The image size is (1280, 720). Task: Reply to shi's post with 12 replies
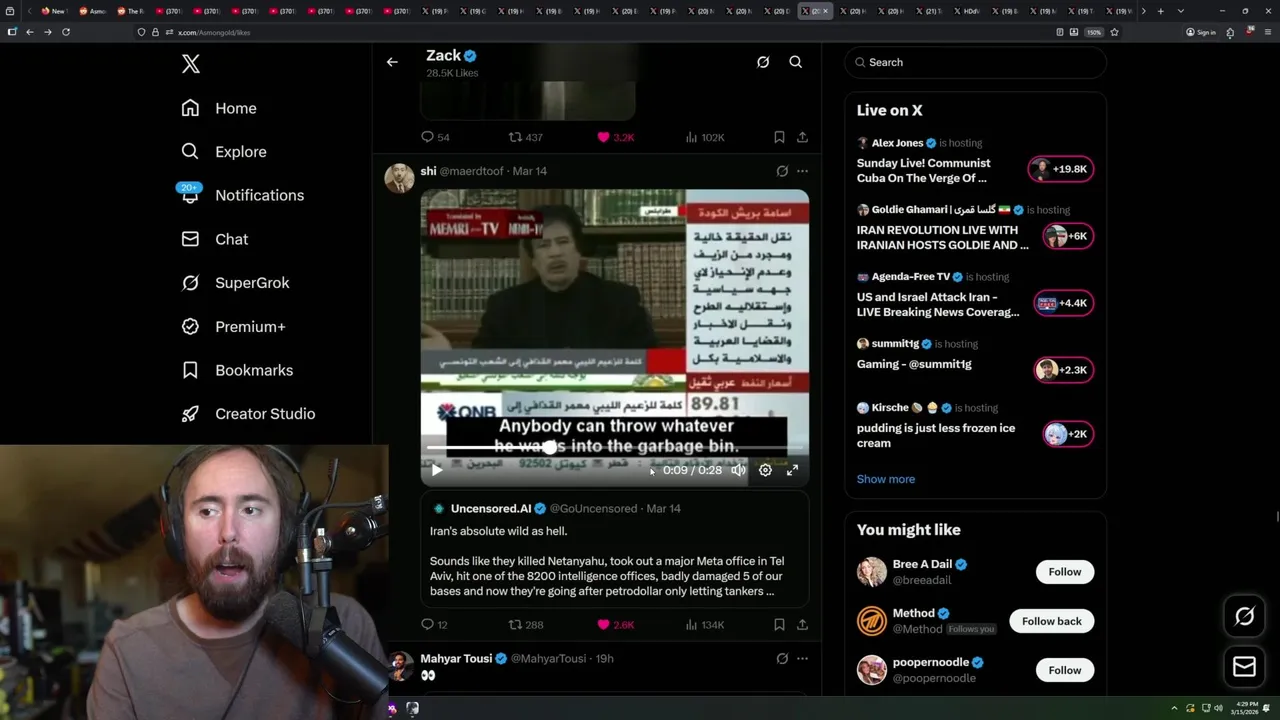(435, 624)
